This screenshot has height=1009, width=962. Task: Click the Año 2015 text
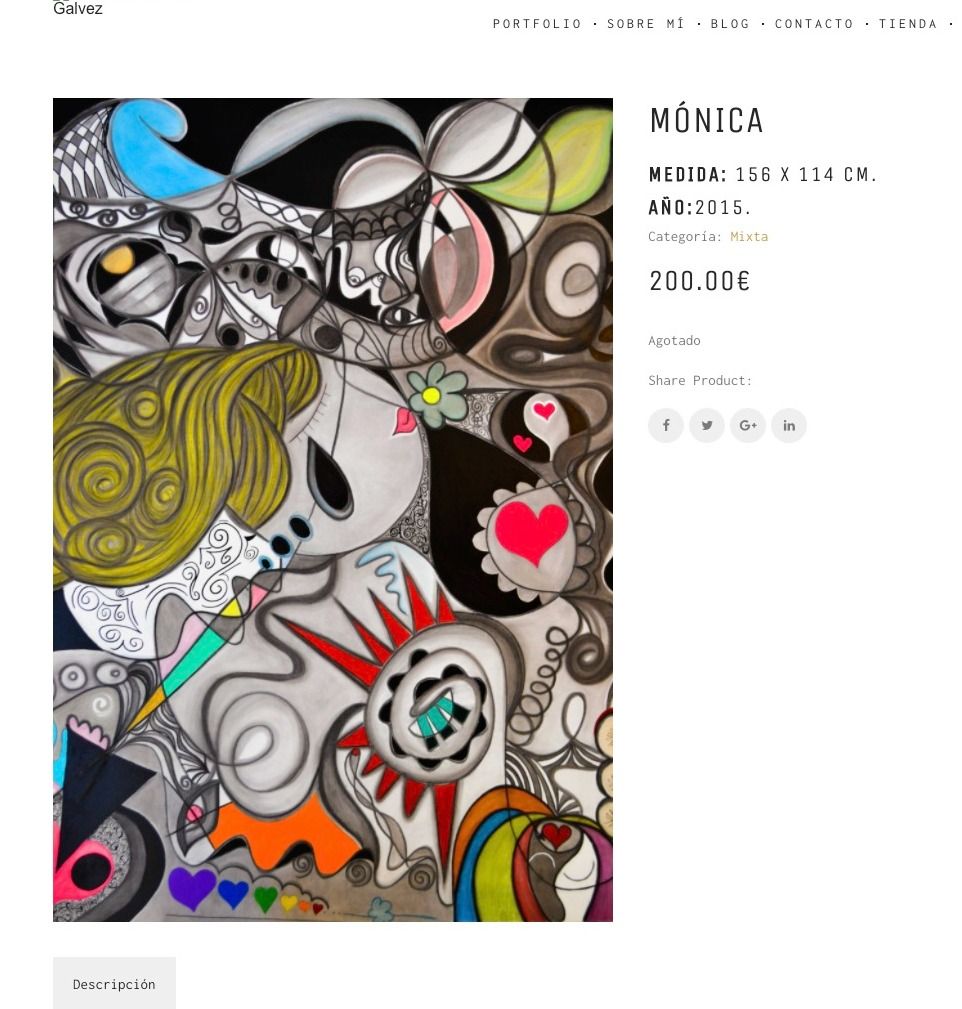point(700,207)
